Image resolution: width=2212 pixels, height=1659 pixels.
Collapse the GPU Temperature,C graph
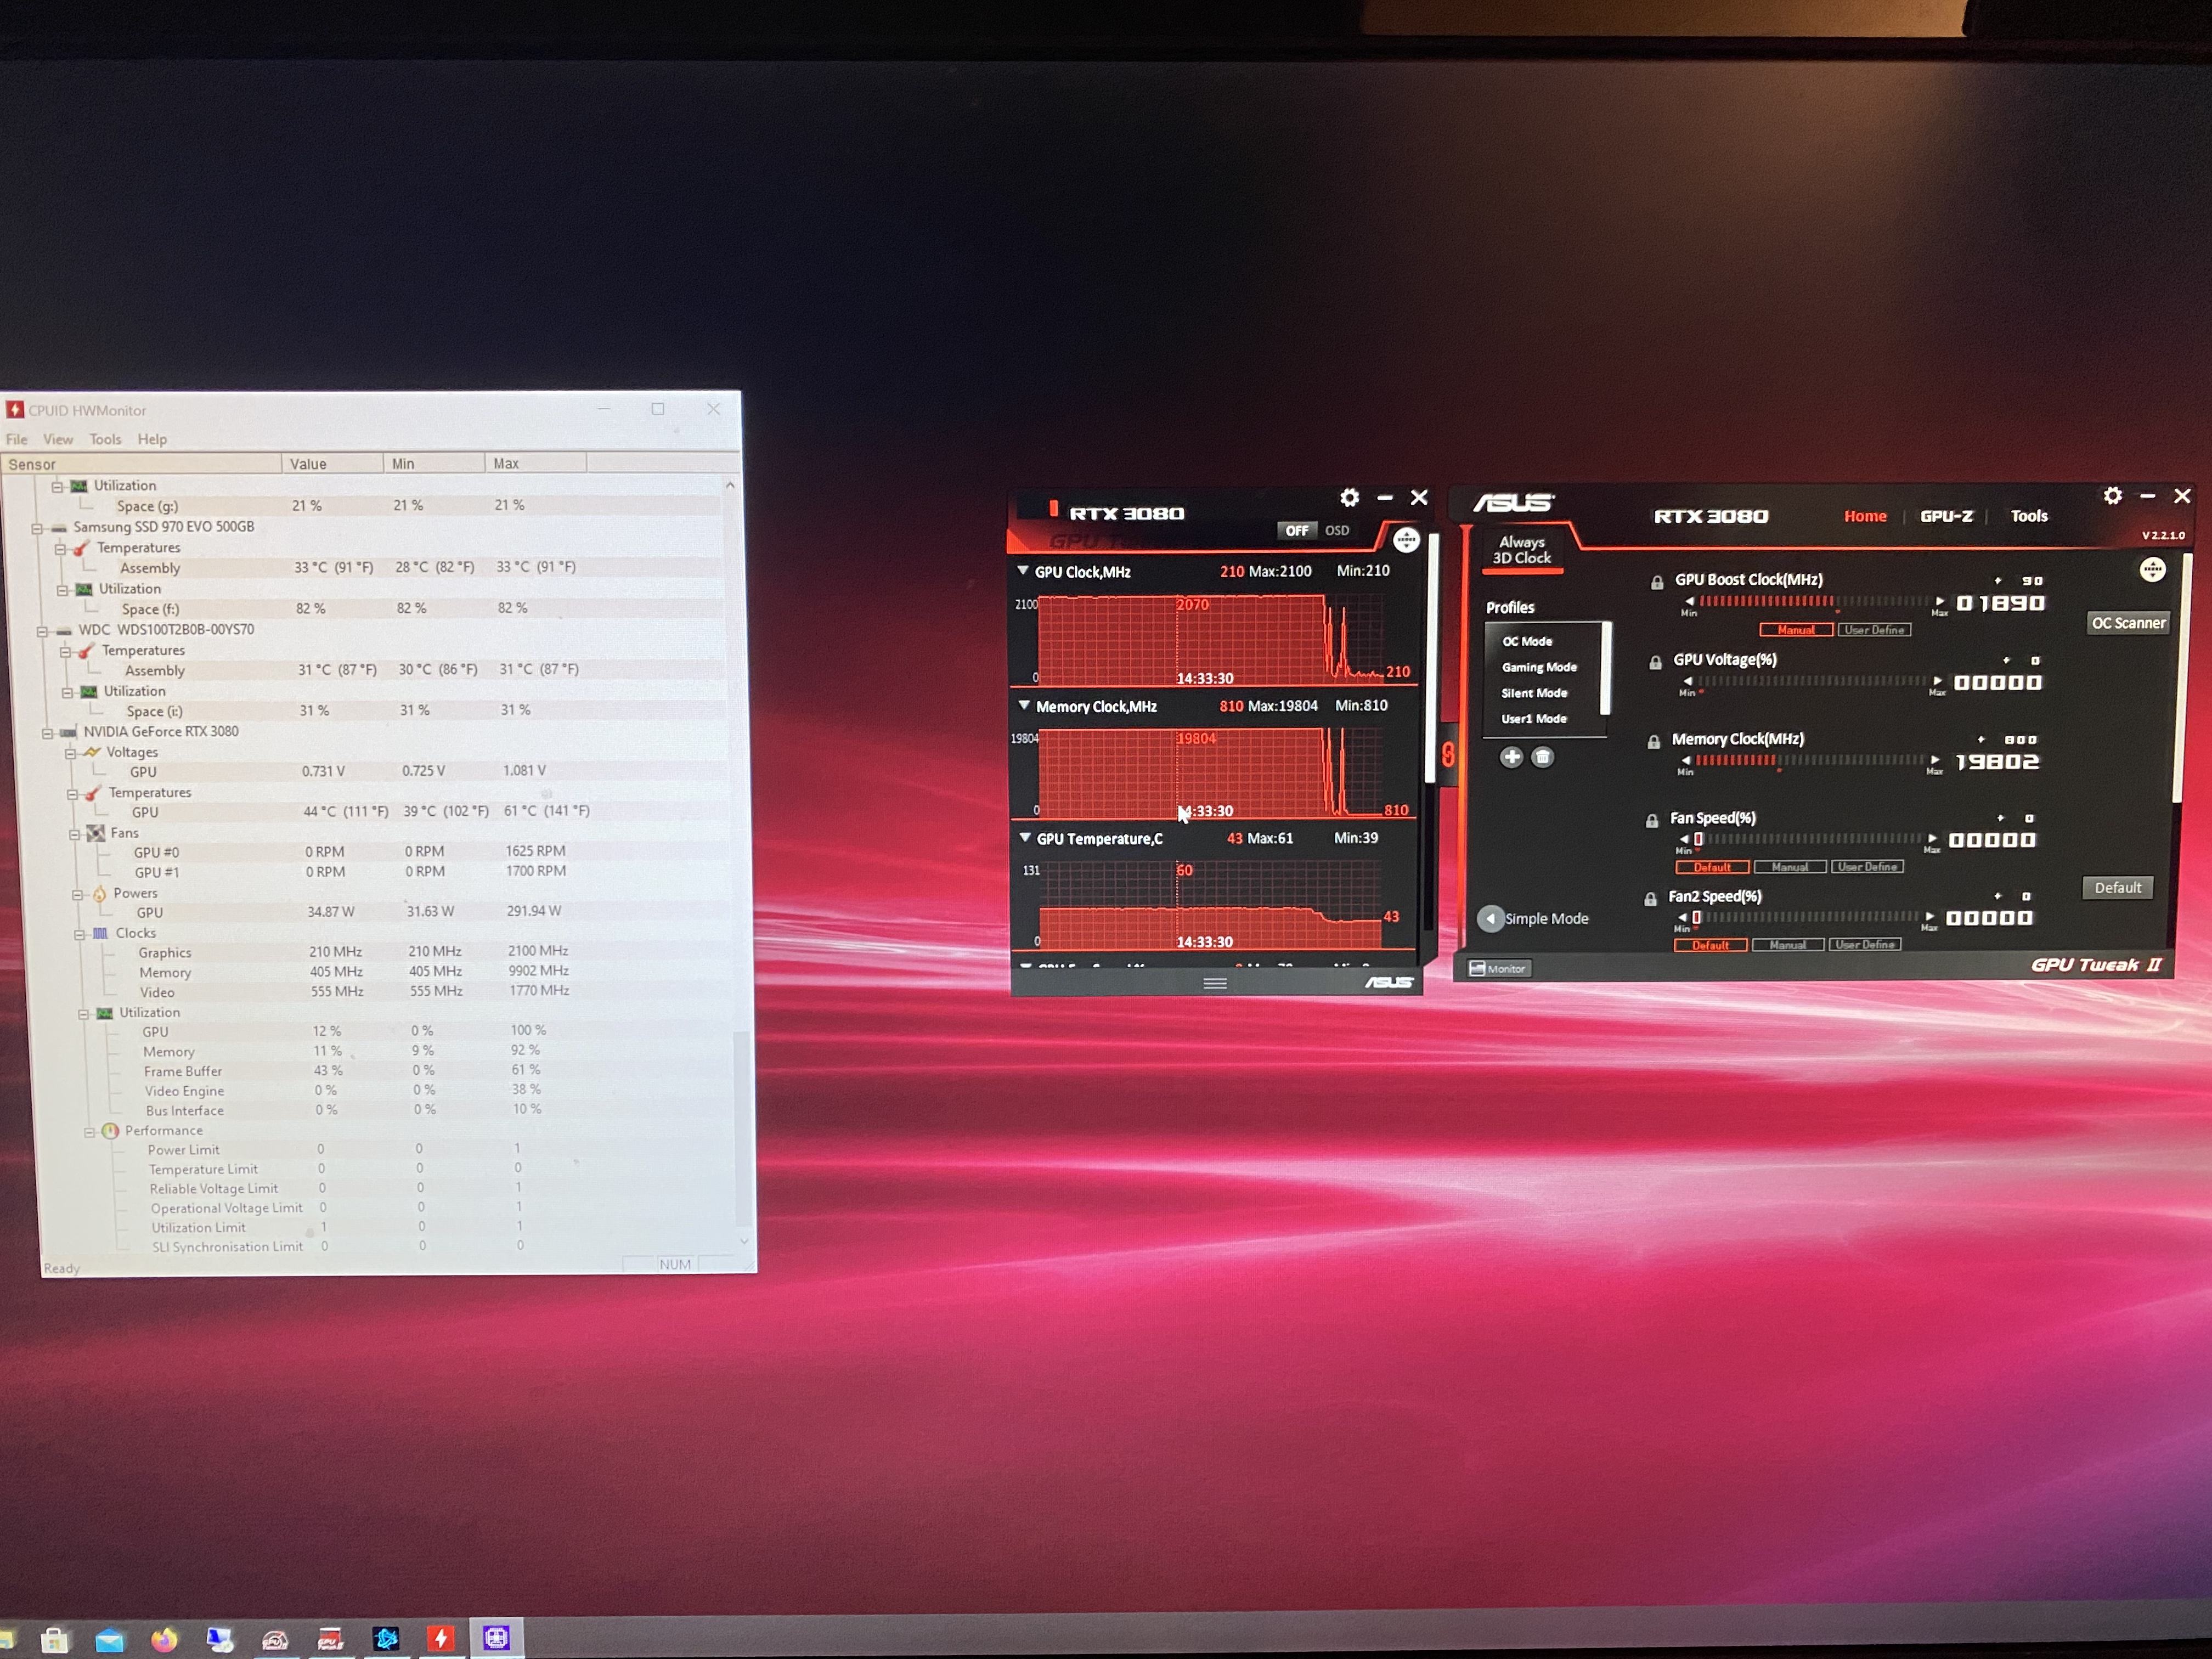1025,838
